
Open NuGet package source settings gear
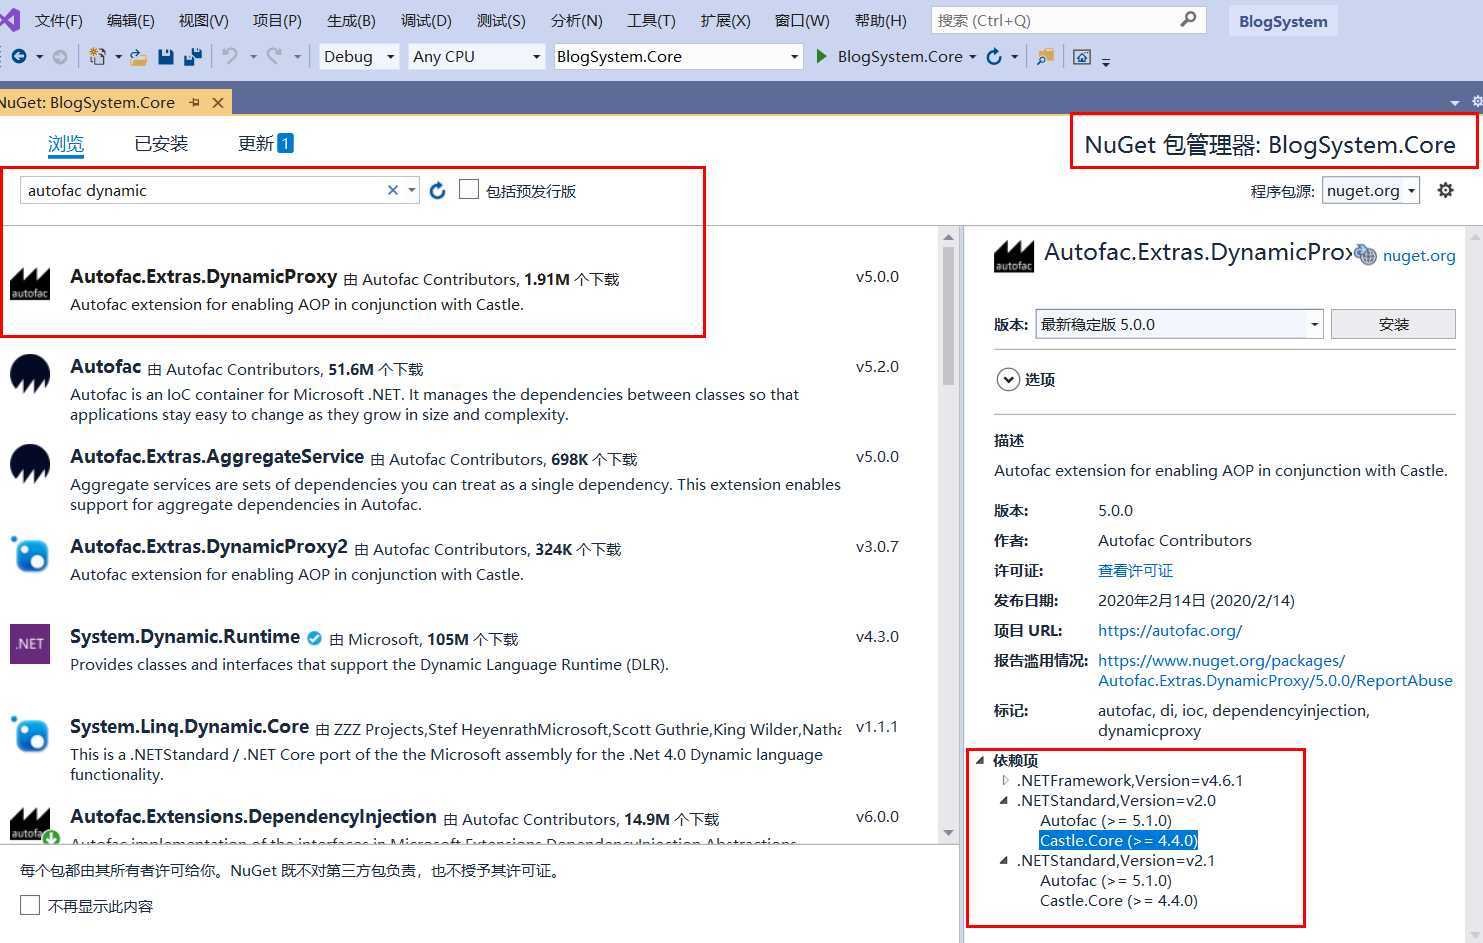(1445, 190)
